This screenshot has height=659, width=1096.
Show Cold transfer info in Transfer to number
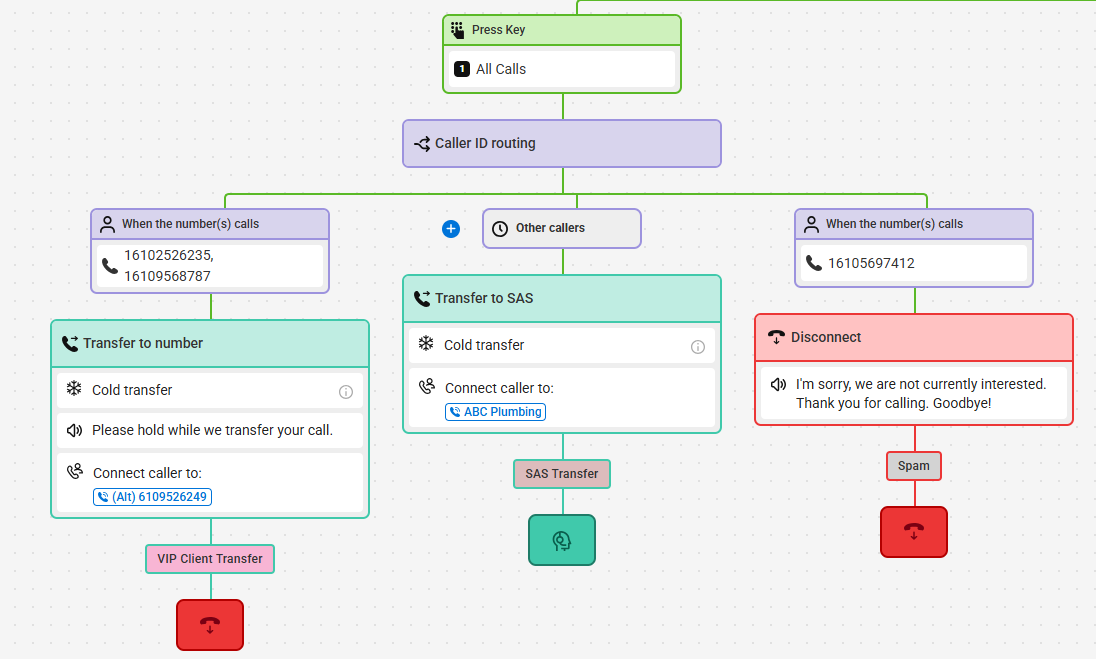(346, 392)
